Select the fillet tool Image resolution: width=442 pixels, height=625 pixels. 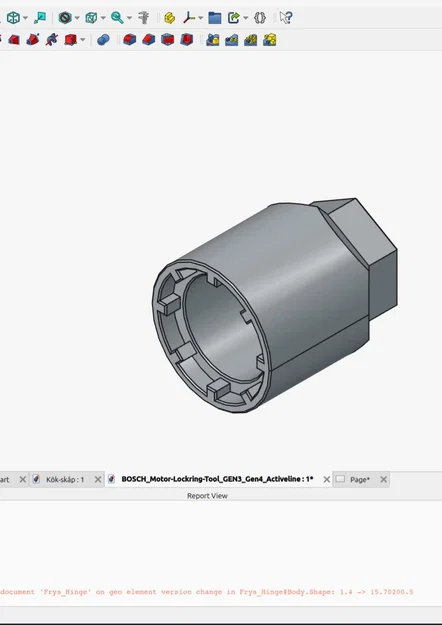(130, 39)
